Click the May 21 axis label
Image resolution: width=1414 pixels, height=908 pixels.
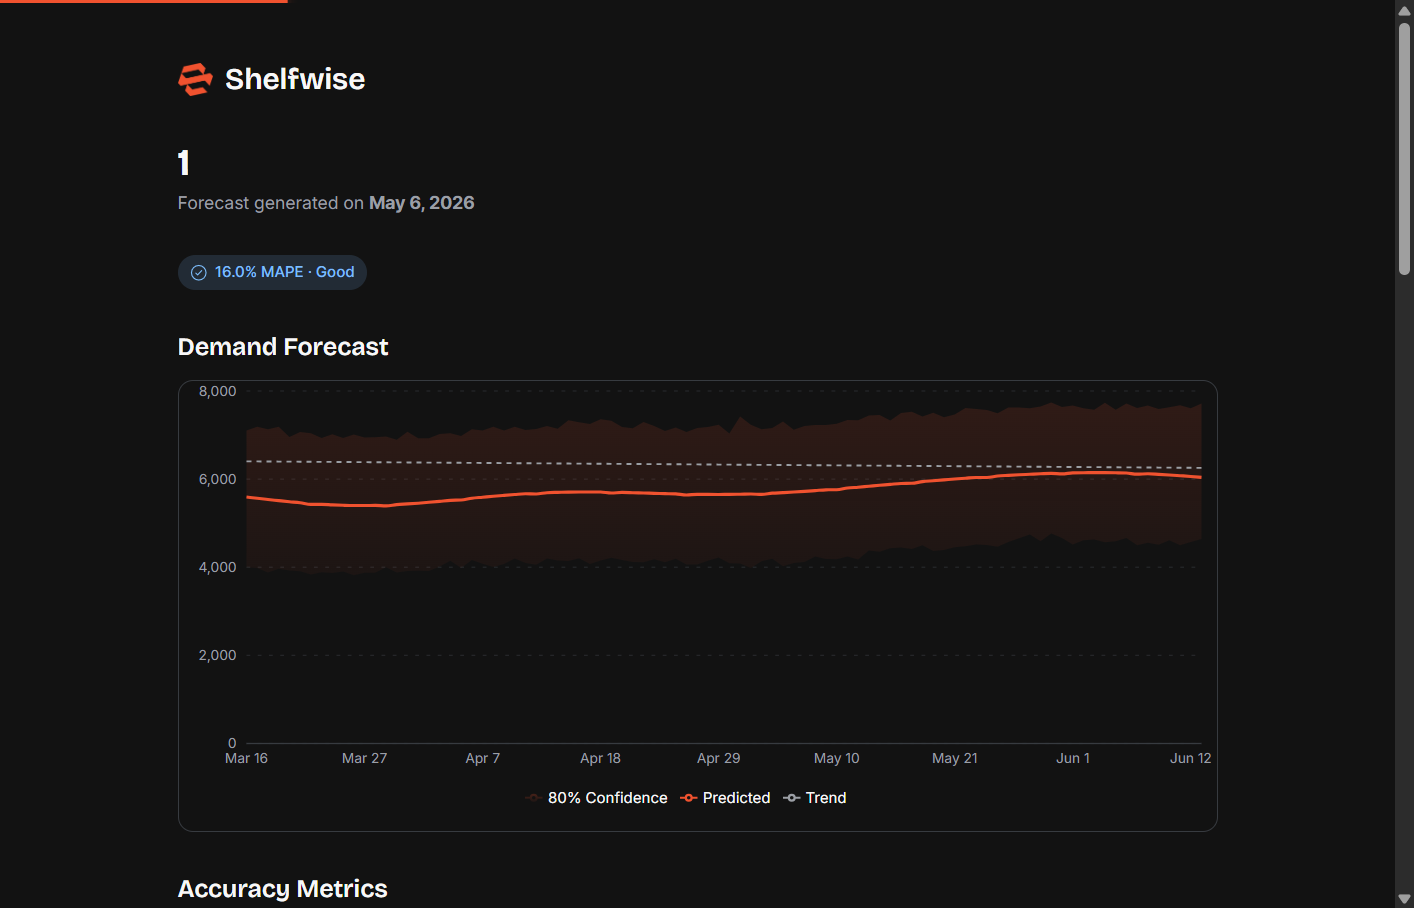pos(954,758)
